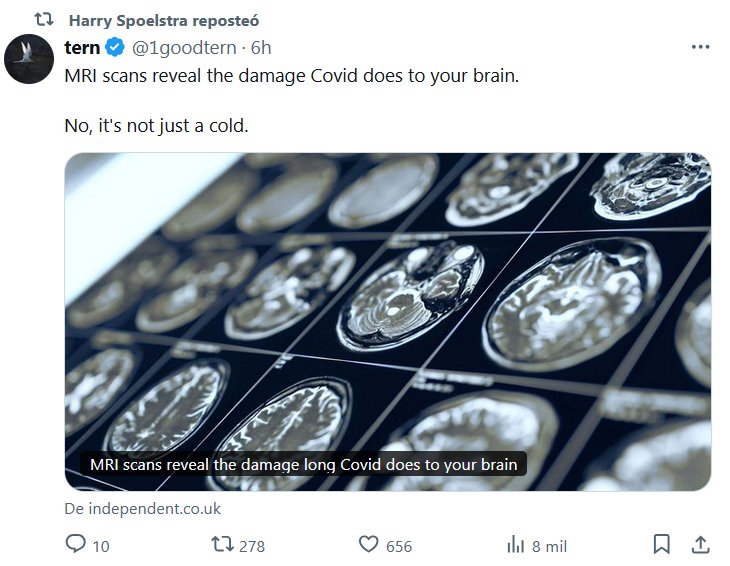Share the tweet via upload icon

700,545
